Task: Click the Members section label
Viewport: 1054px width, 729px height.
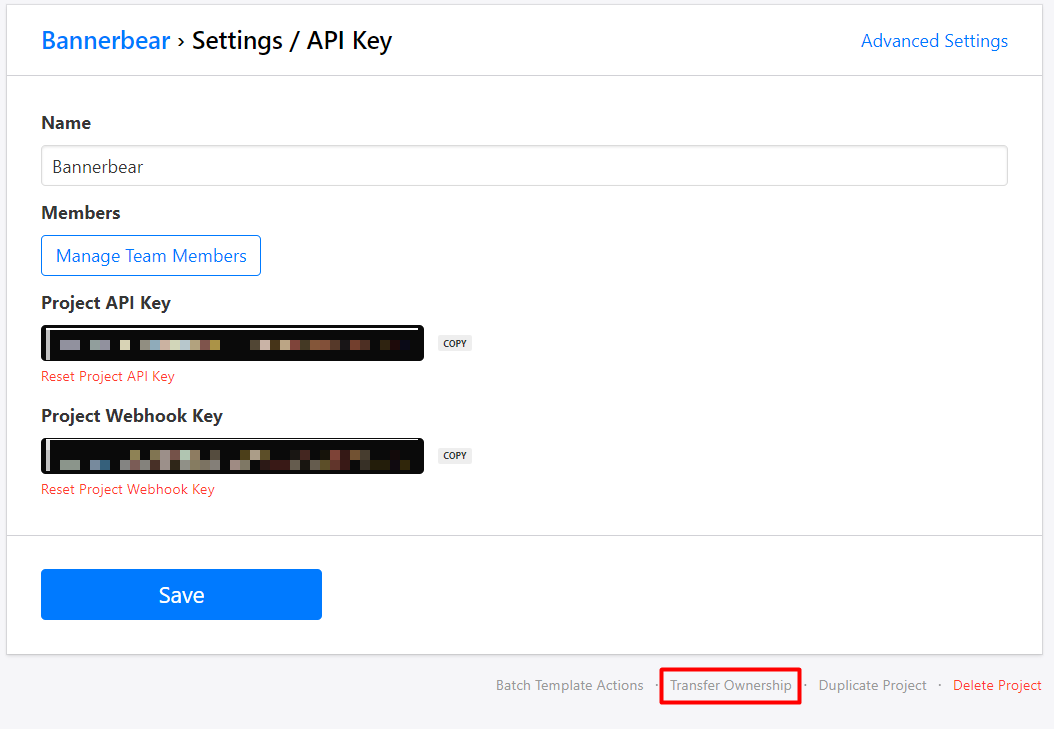Action: 81,213
